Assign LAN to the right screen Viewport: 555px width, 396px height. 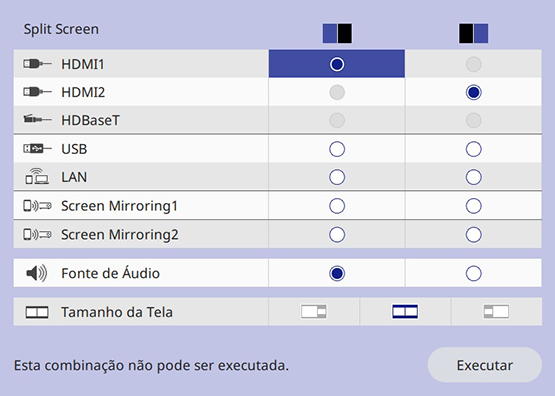tap(474, 177)
